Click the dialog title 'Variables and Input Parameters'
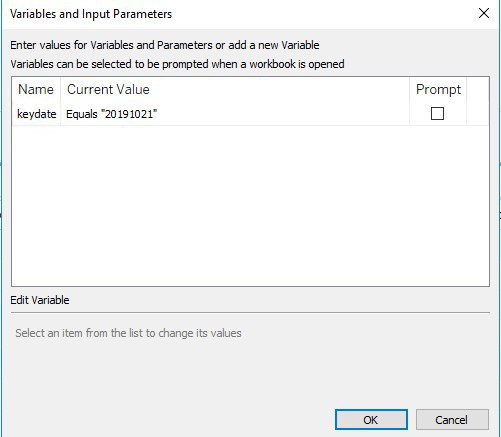Image resolution: width=501 pixels, height=437 pixels. click(91, 14)
